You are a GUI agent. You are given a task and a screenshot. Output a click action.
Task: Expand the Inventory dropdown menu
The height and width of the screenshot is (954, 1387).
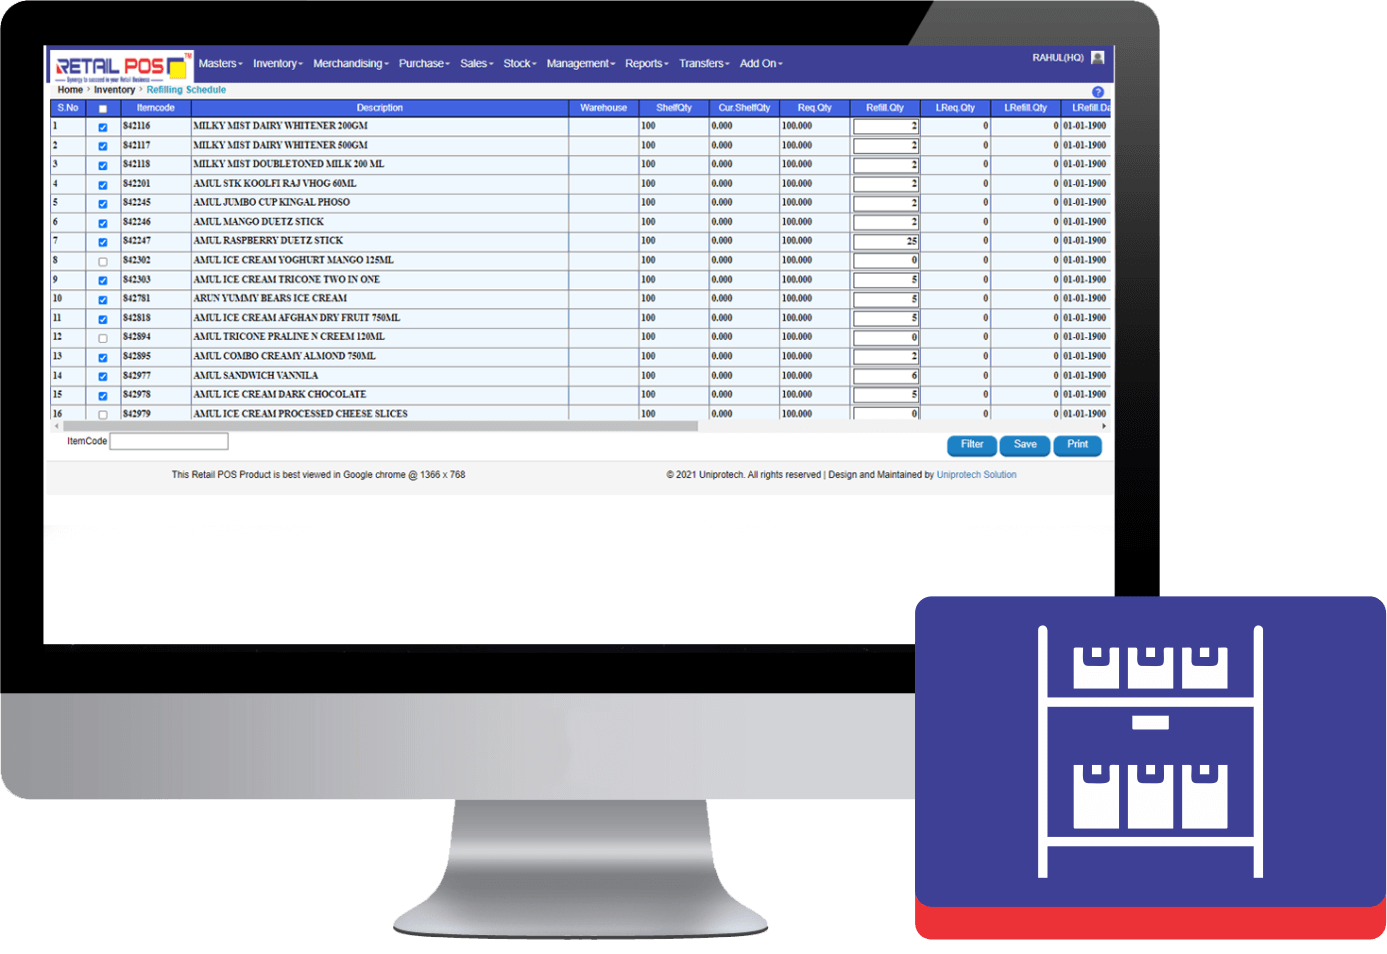(278, 64)
